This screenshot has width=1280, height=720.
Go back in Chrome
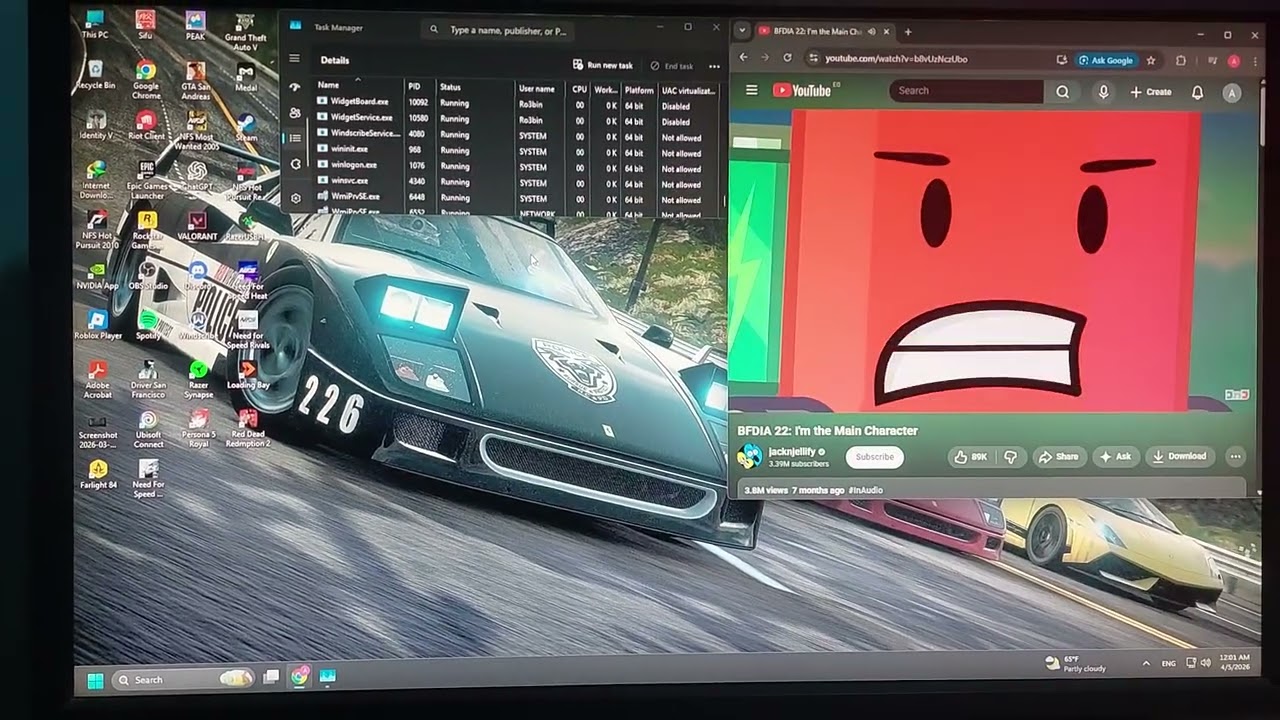[x=743, y=59]
